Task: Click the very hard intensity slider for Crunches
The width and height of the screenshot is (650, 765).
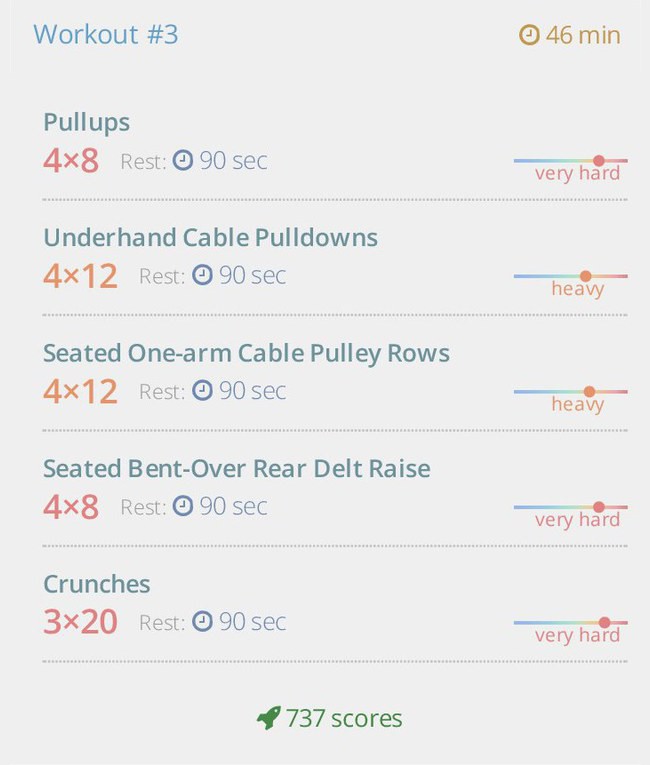Action: click(x=570, y=623)
